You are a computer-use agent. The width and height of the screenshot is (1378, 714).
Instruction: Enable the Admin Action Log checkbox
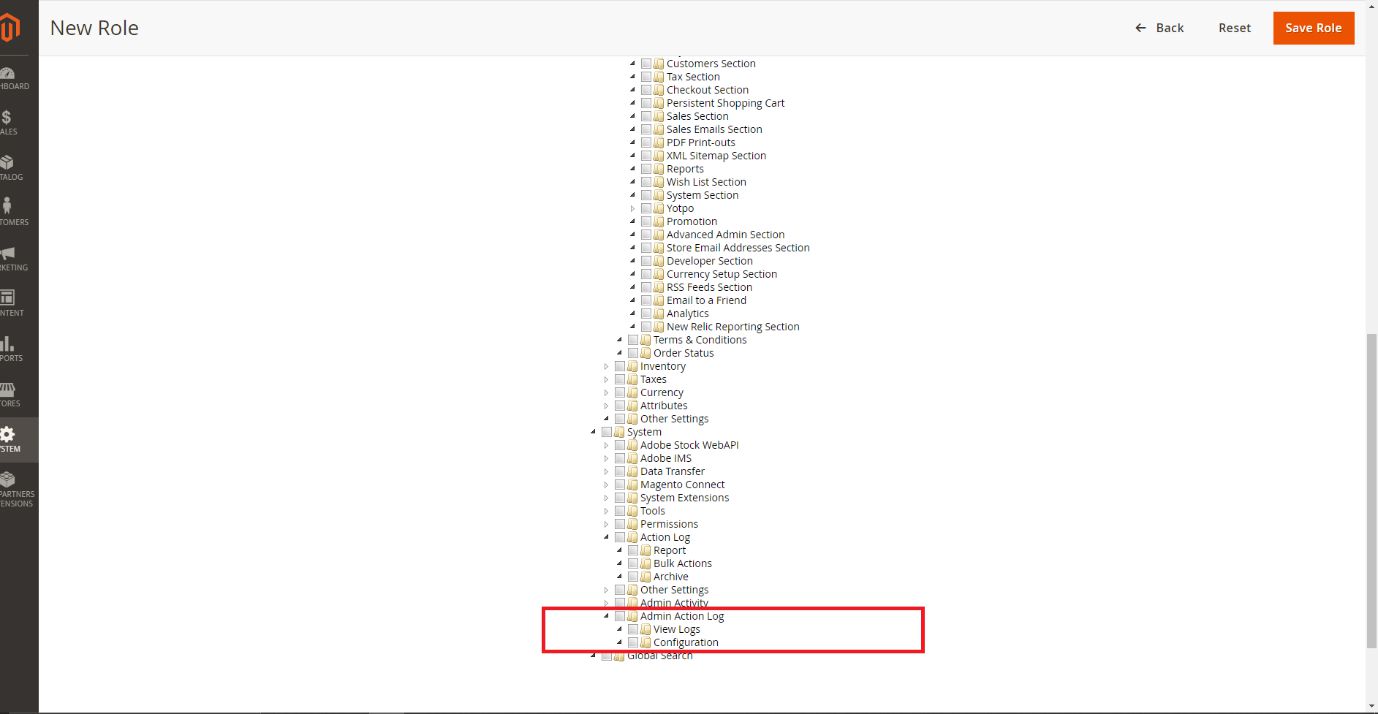click(x=620, y=617)
